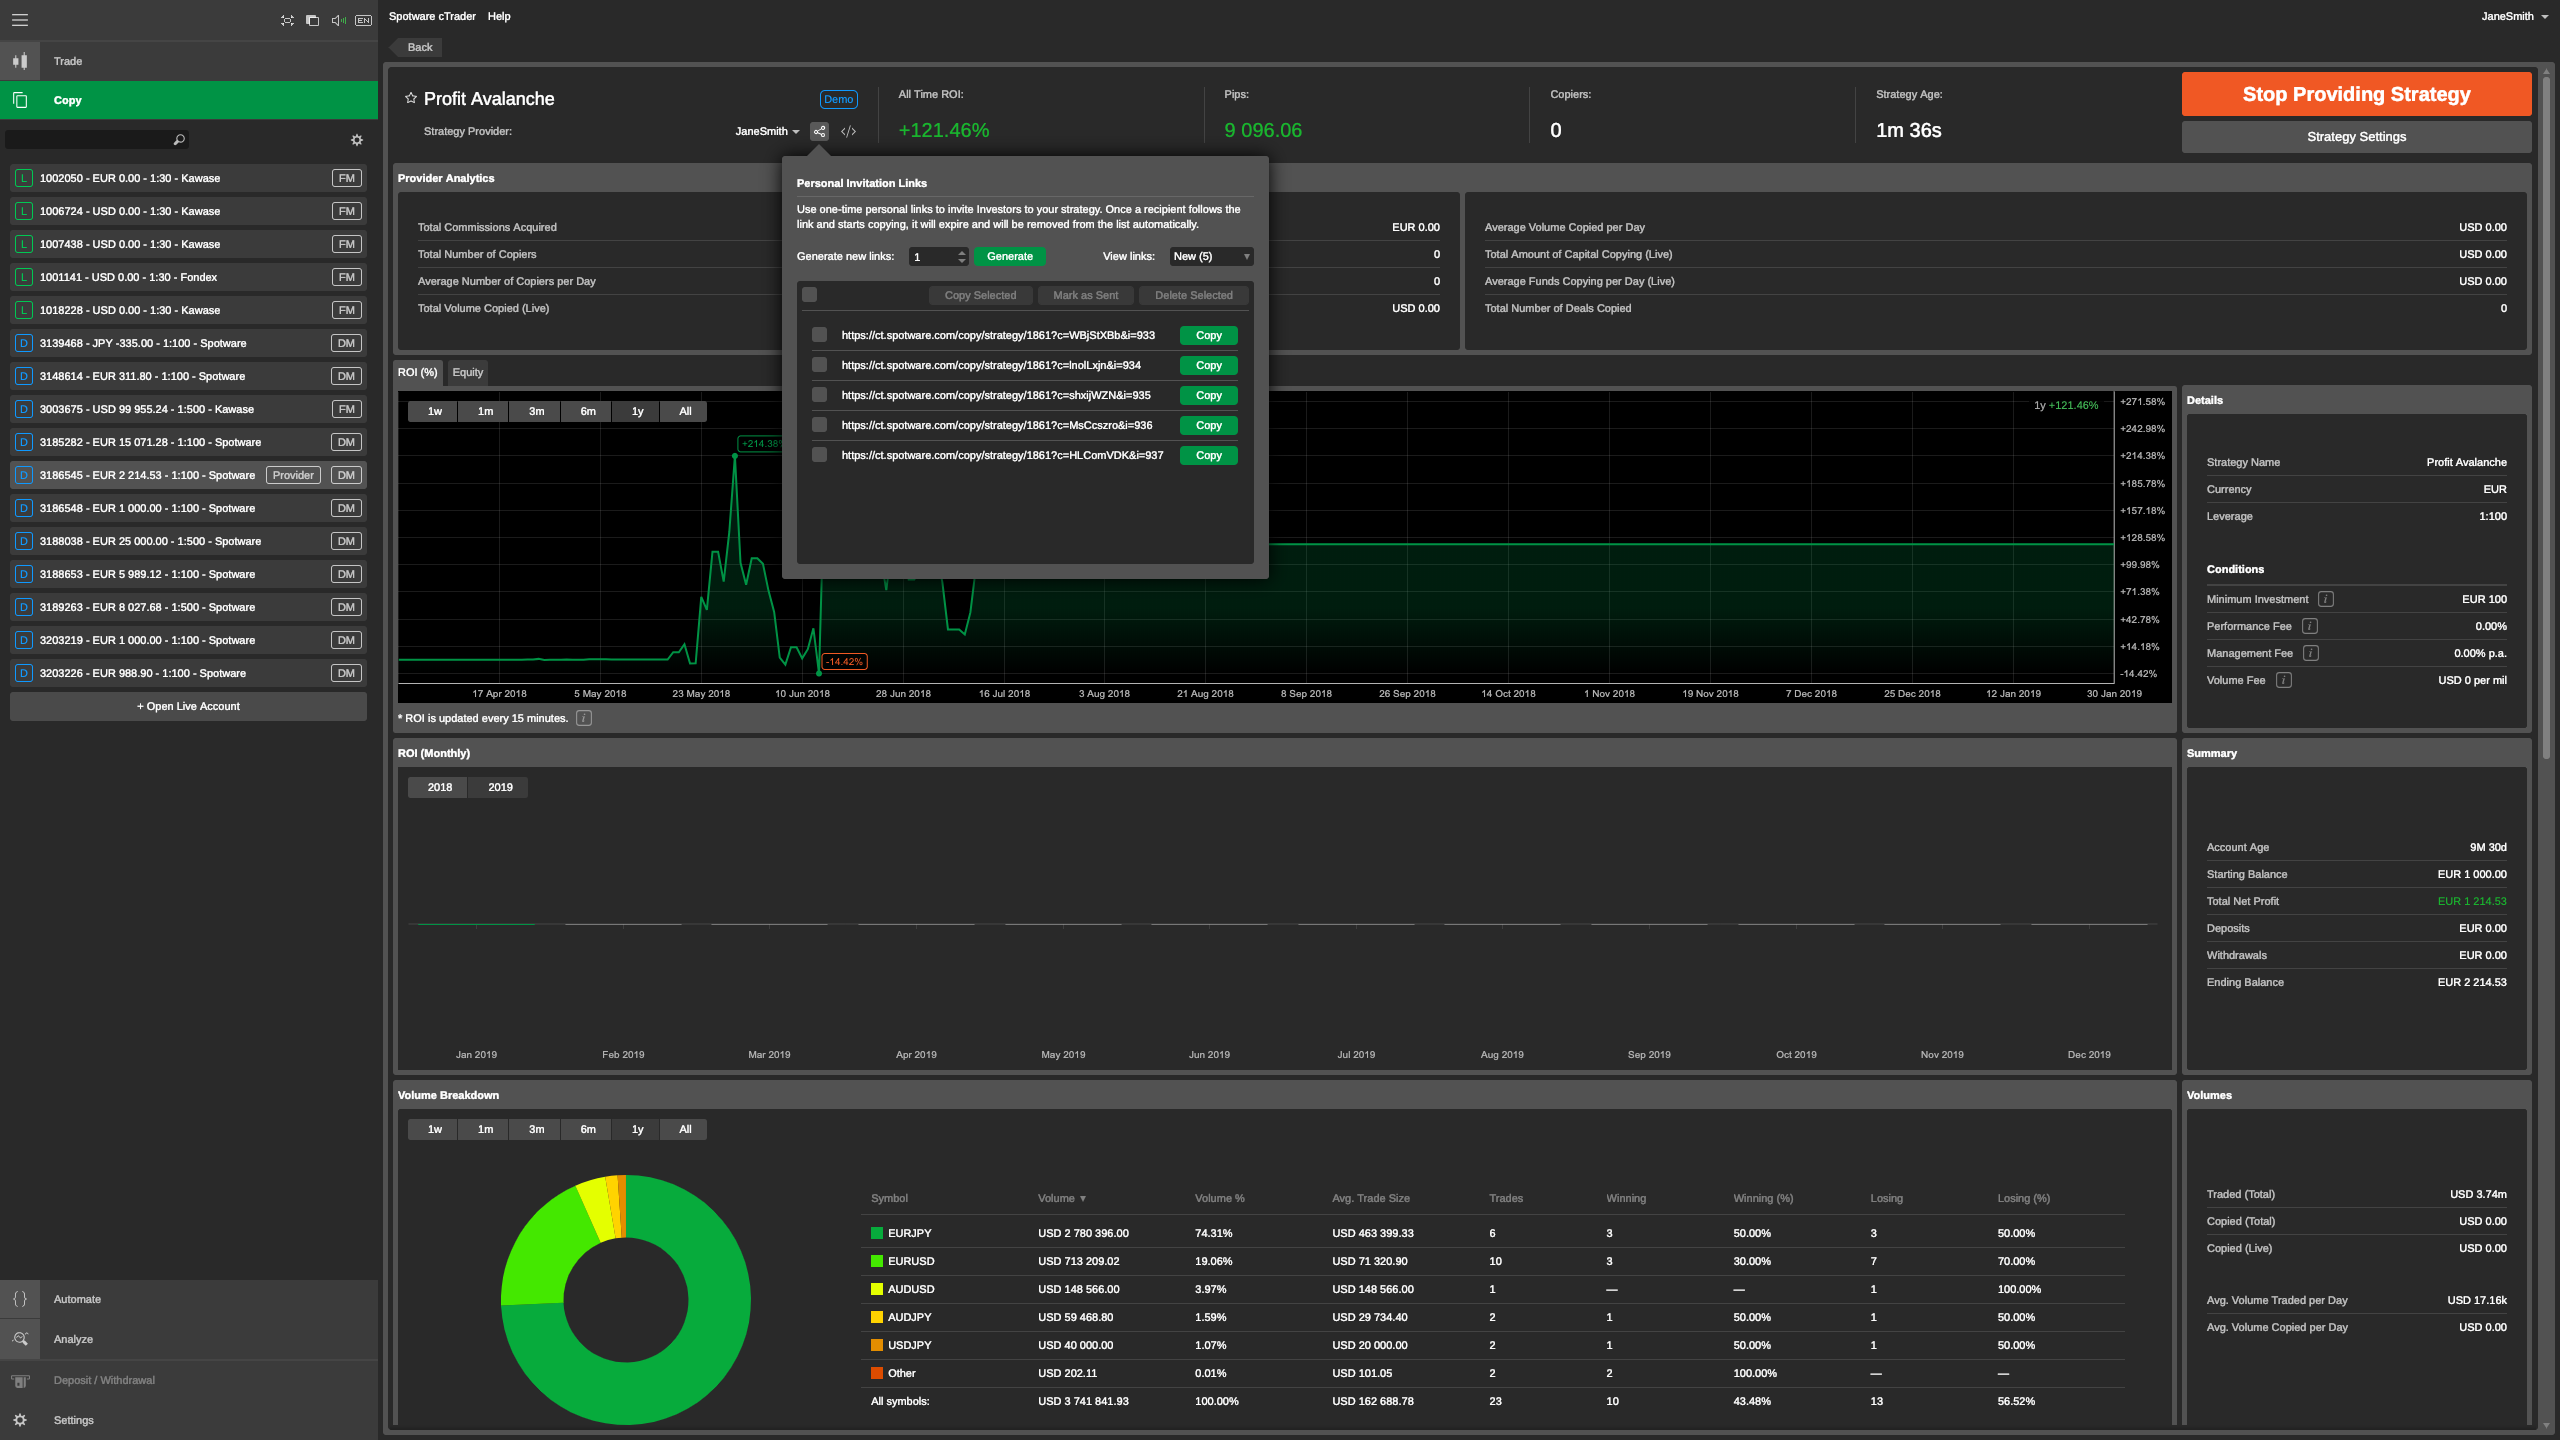2560x1440 pixels.
Task: Open the detached windows layout icon
Action: pyautogui.click(x=312, y=20)
